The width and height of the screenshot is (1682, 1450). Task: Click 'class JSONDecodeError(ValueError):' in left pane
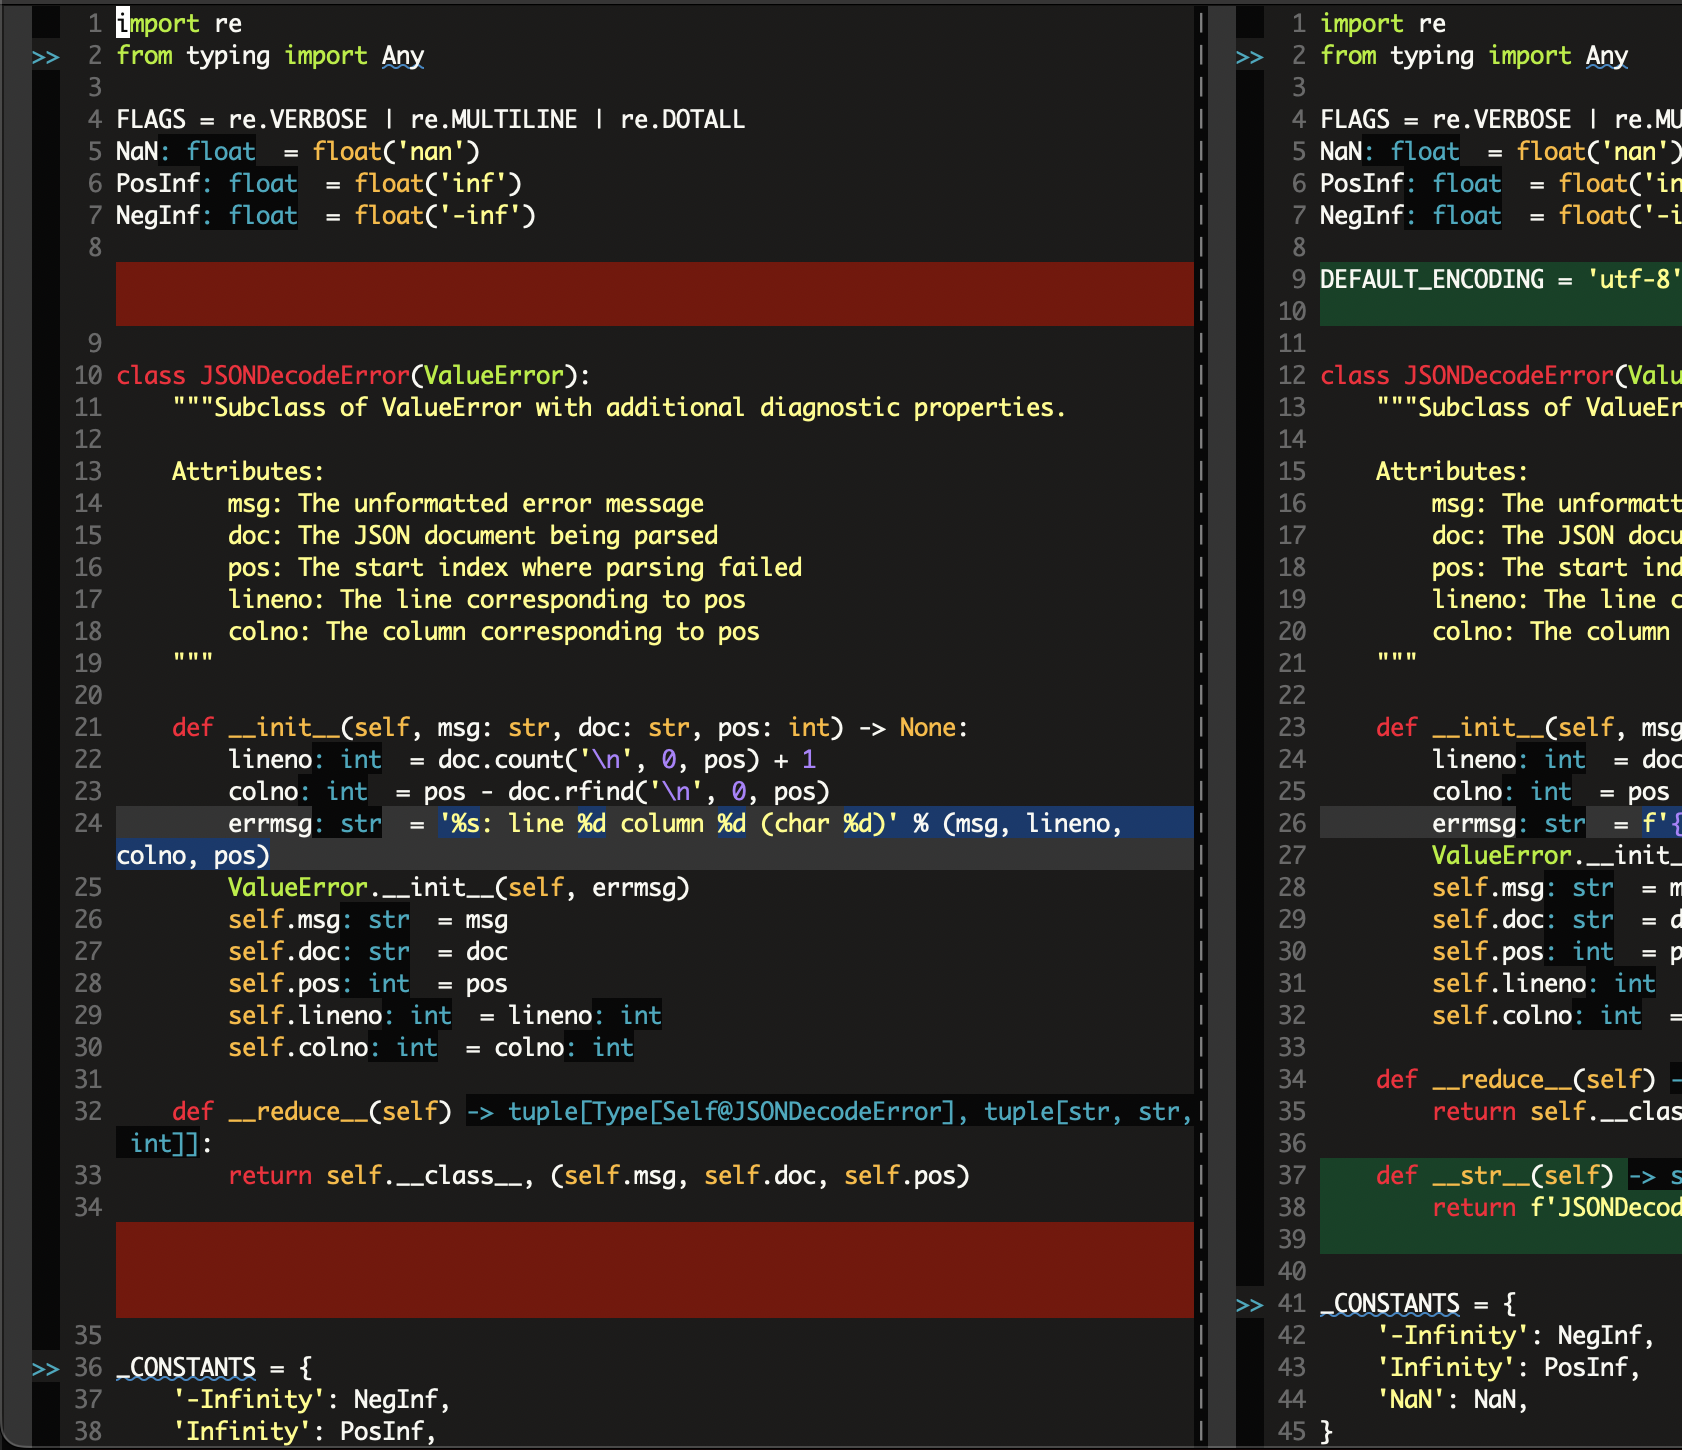[x=354, y=376]
